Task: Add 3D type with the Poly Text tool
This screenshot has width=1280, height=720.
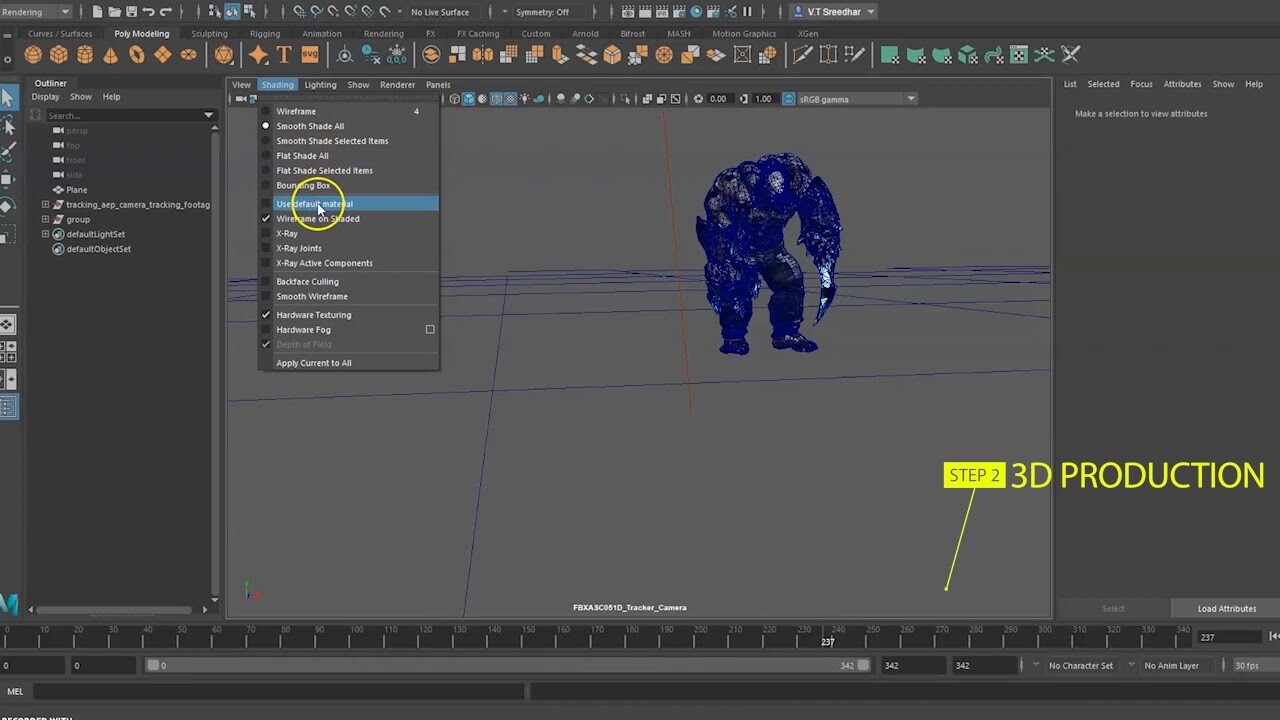Action: point(284,55)
